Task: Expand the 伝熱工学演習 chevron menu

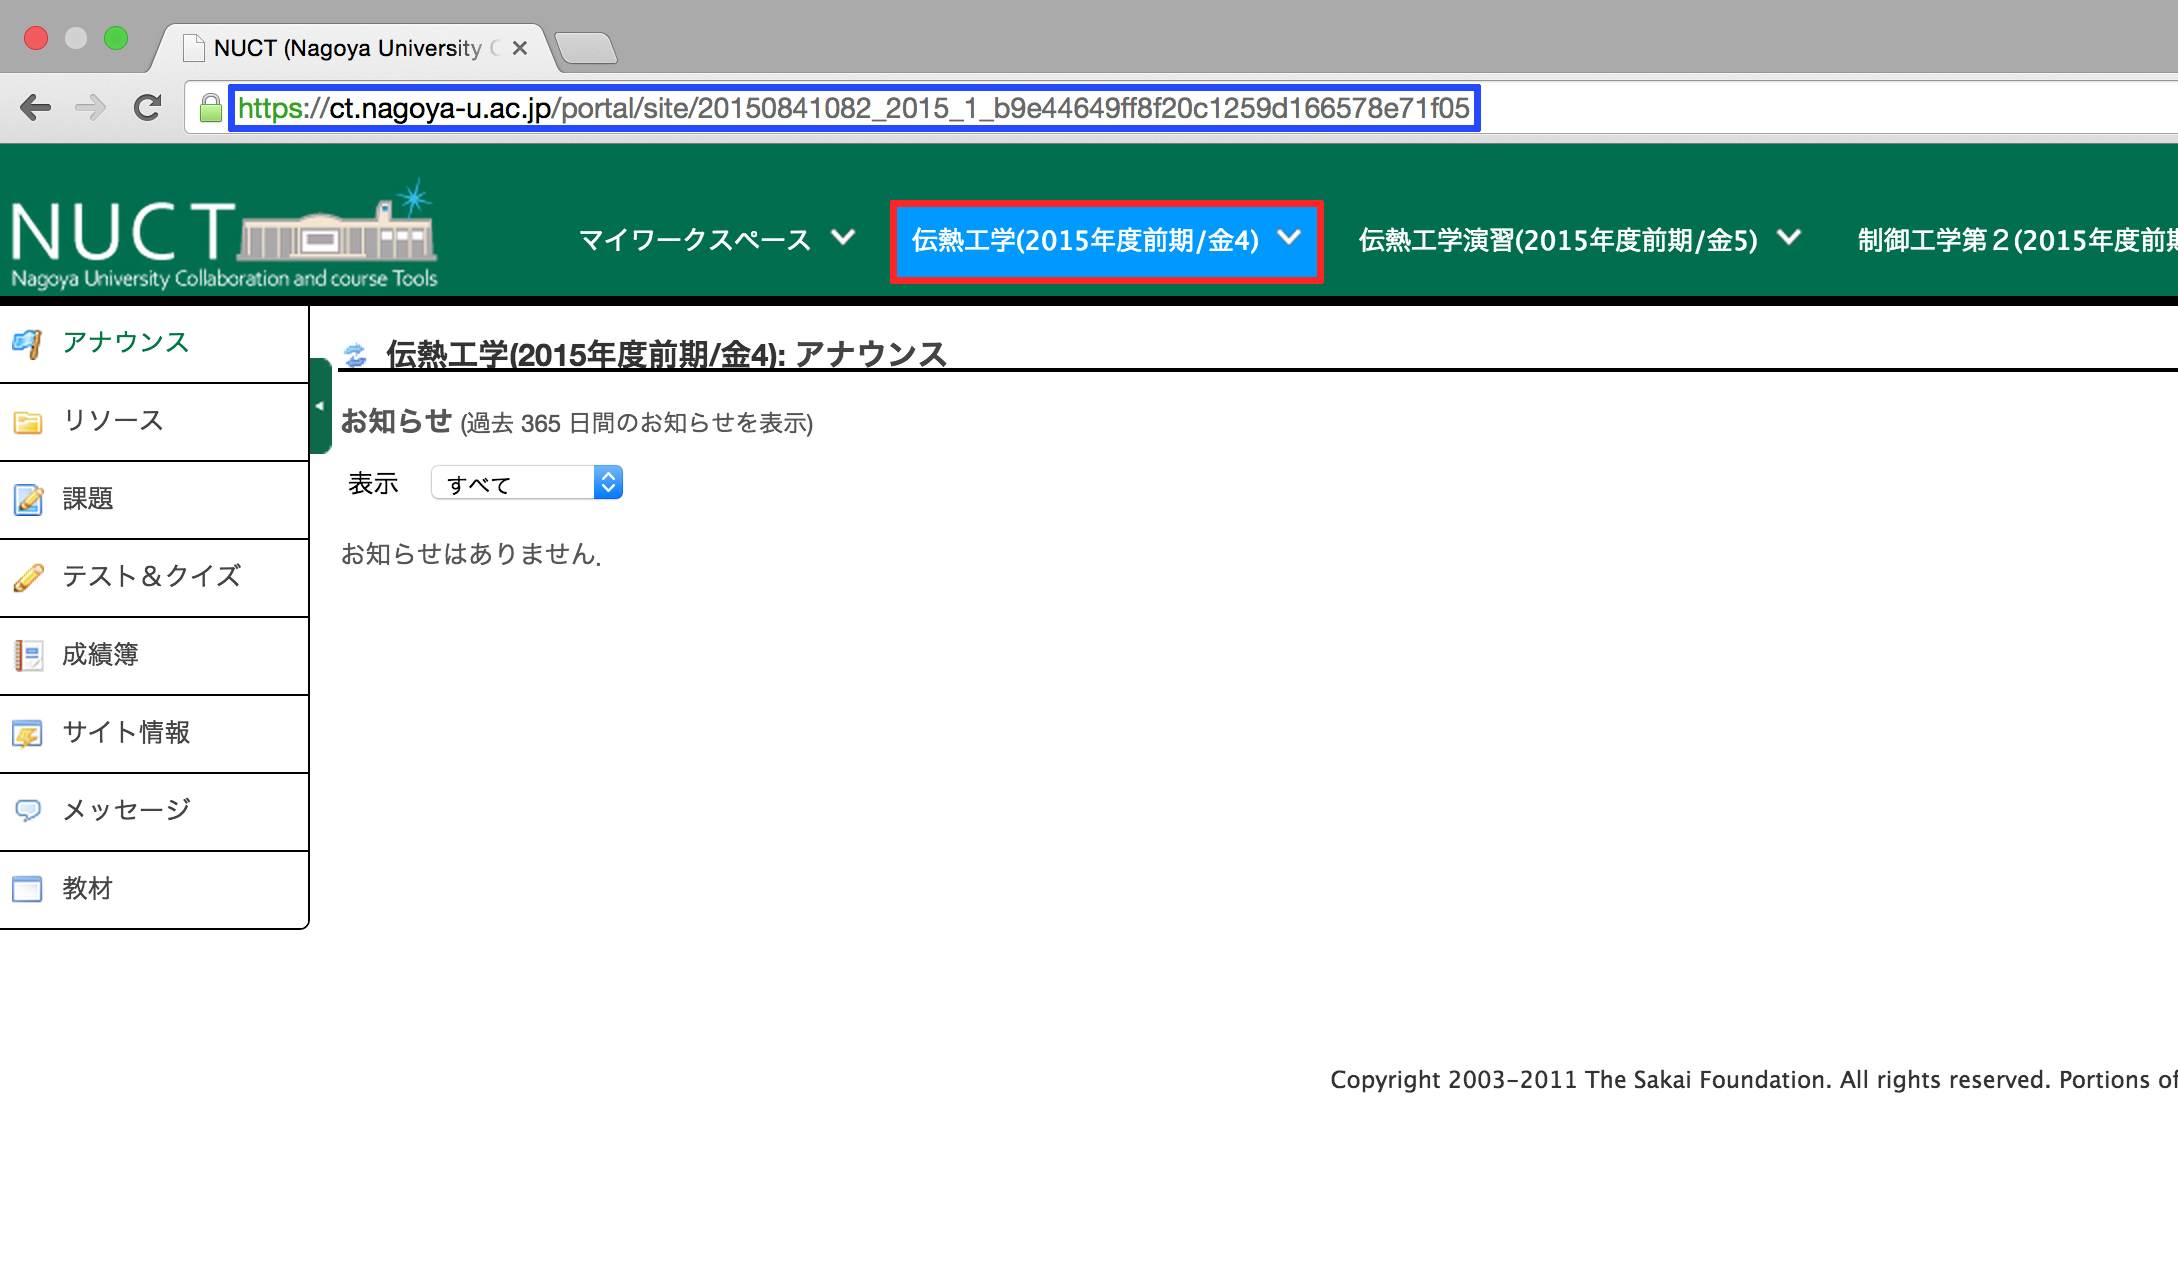Action: [x=1789, y=238]
